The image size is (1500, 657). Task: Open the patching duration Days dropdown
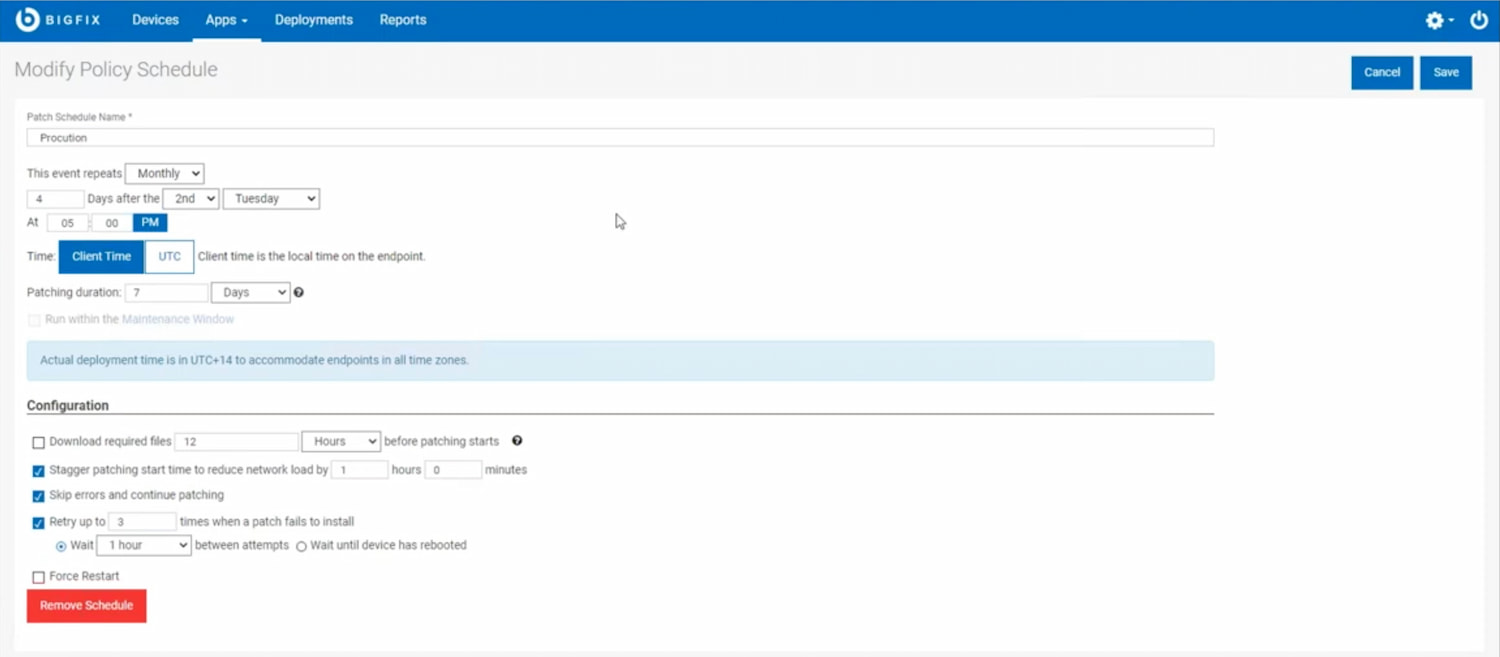pos(250,291)
